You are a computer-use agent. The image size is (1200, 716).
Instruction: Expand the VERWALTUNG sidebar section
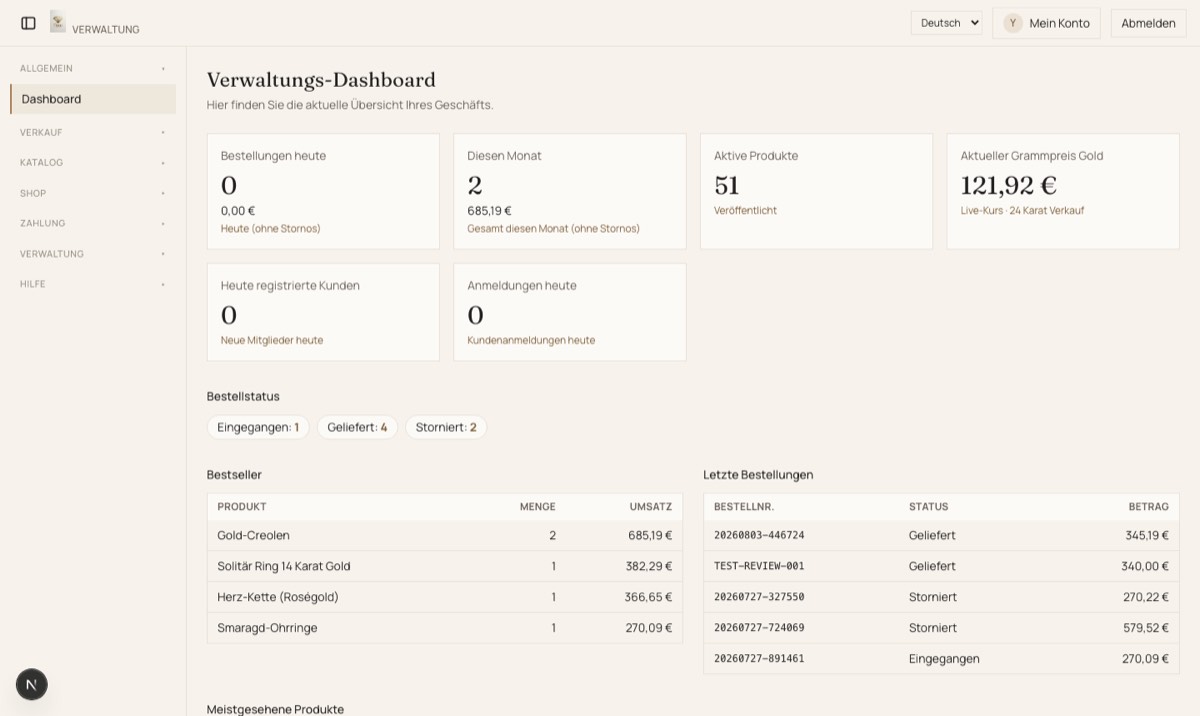(93, 254)
